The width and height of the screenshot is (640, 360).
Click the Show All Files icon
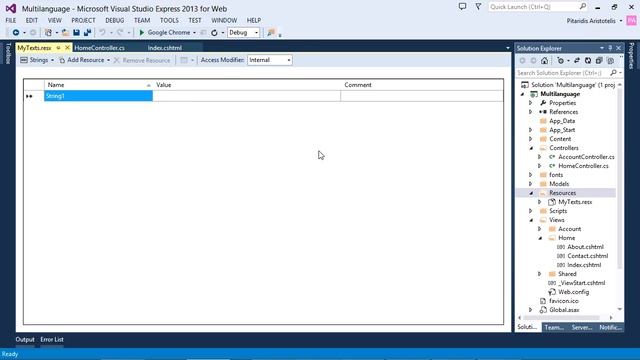(x=610, y=60)
